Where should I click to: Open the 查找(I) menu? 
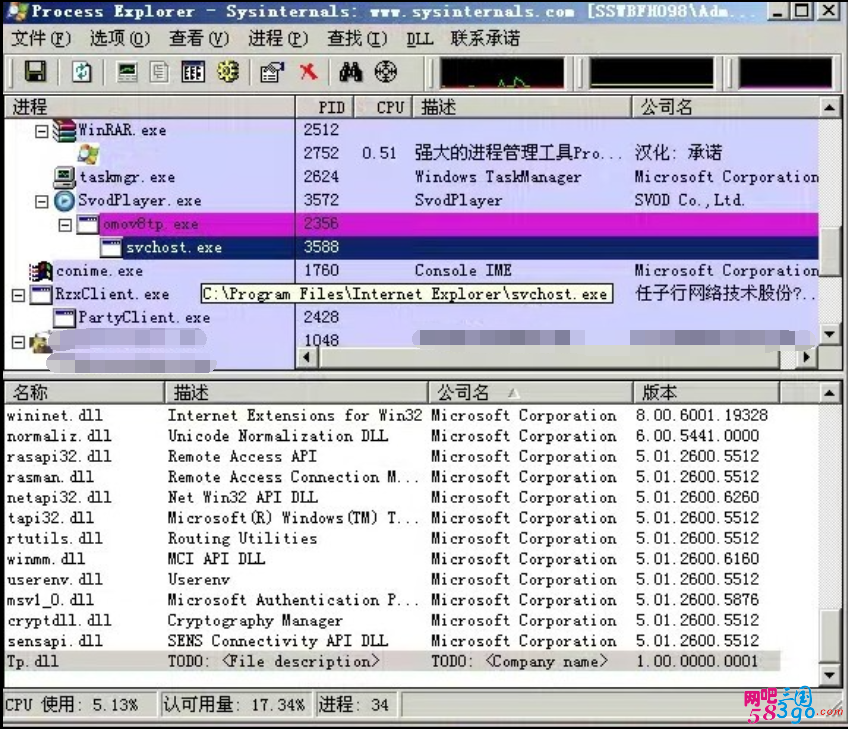[x=357, y=38]
